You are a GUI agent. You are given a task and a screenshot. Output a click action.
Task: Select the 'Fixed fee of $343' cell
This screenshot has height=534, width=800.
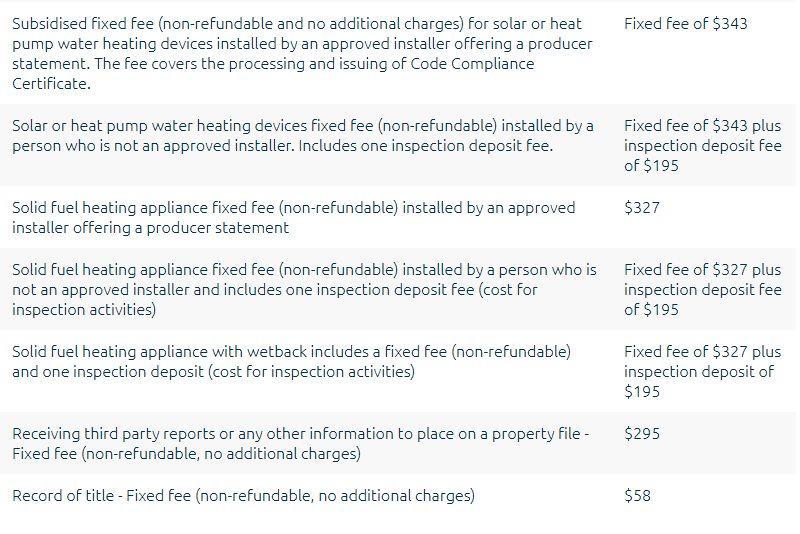(x=685, y=24)
